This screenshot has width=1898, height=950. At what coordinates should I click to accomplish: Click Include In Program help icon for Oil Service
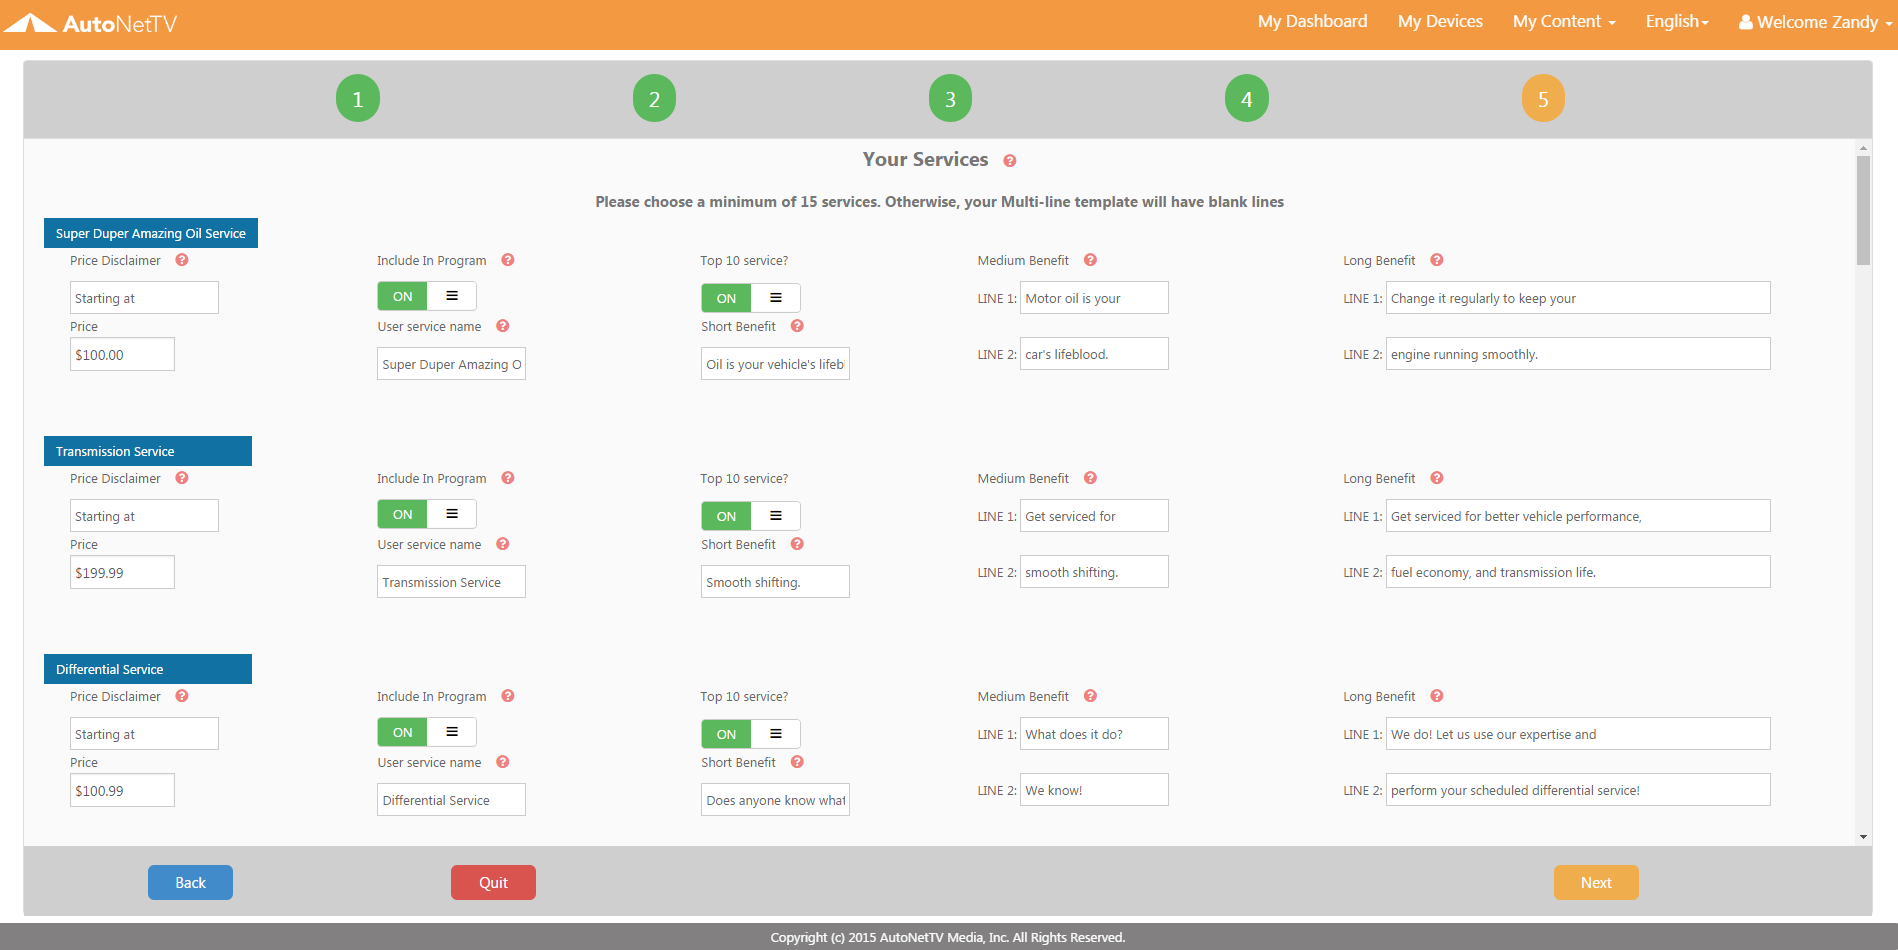[508, 260]
